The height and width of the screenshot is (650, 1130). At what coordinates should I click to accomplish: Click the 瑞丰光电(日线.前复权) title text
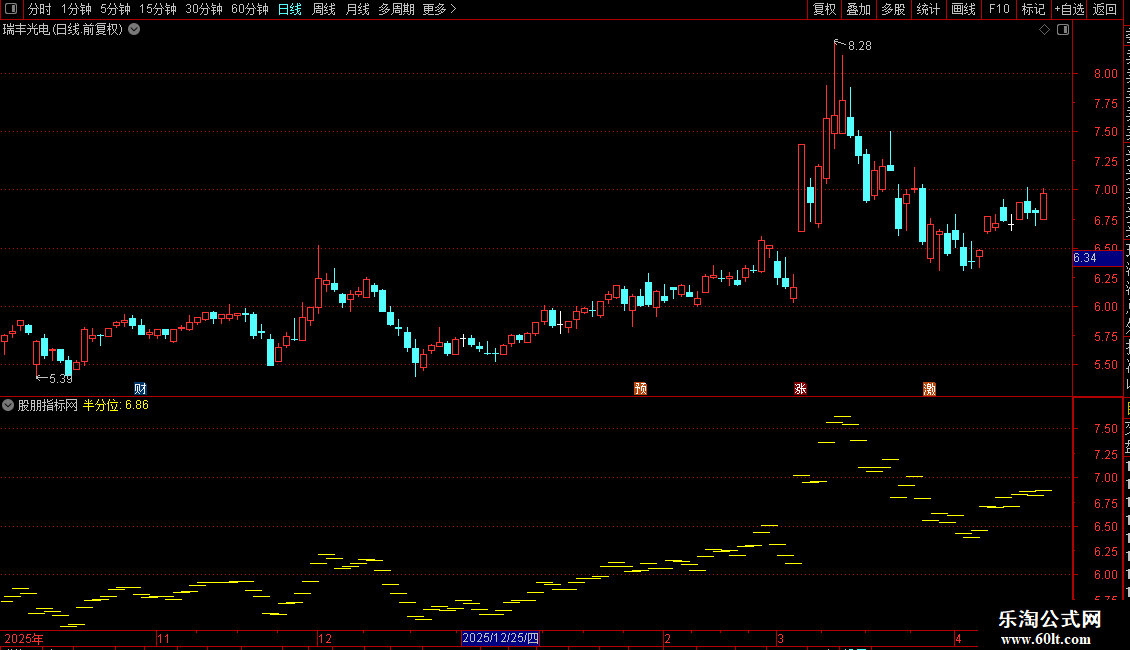[63, 30]
